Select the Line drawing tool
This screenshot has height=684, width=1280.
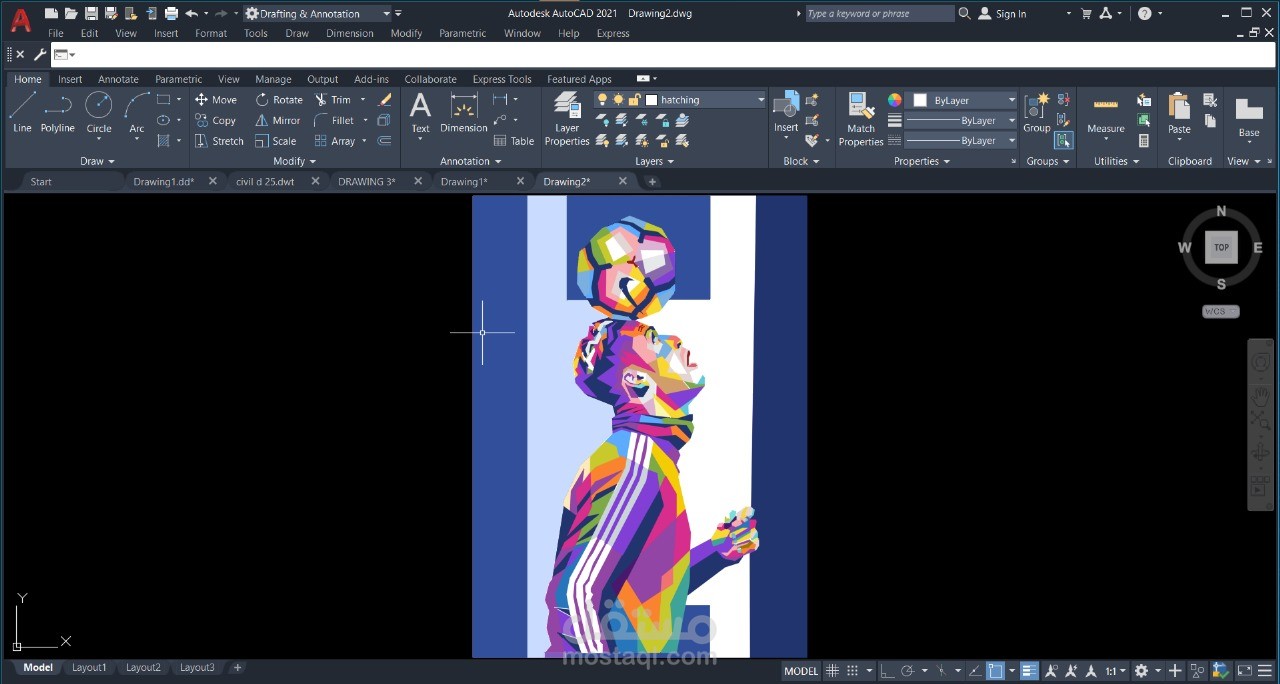[22, 112]
